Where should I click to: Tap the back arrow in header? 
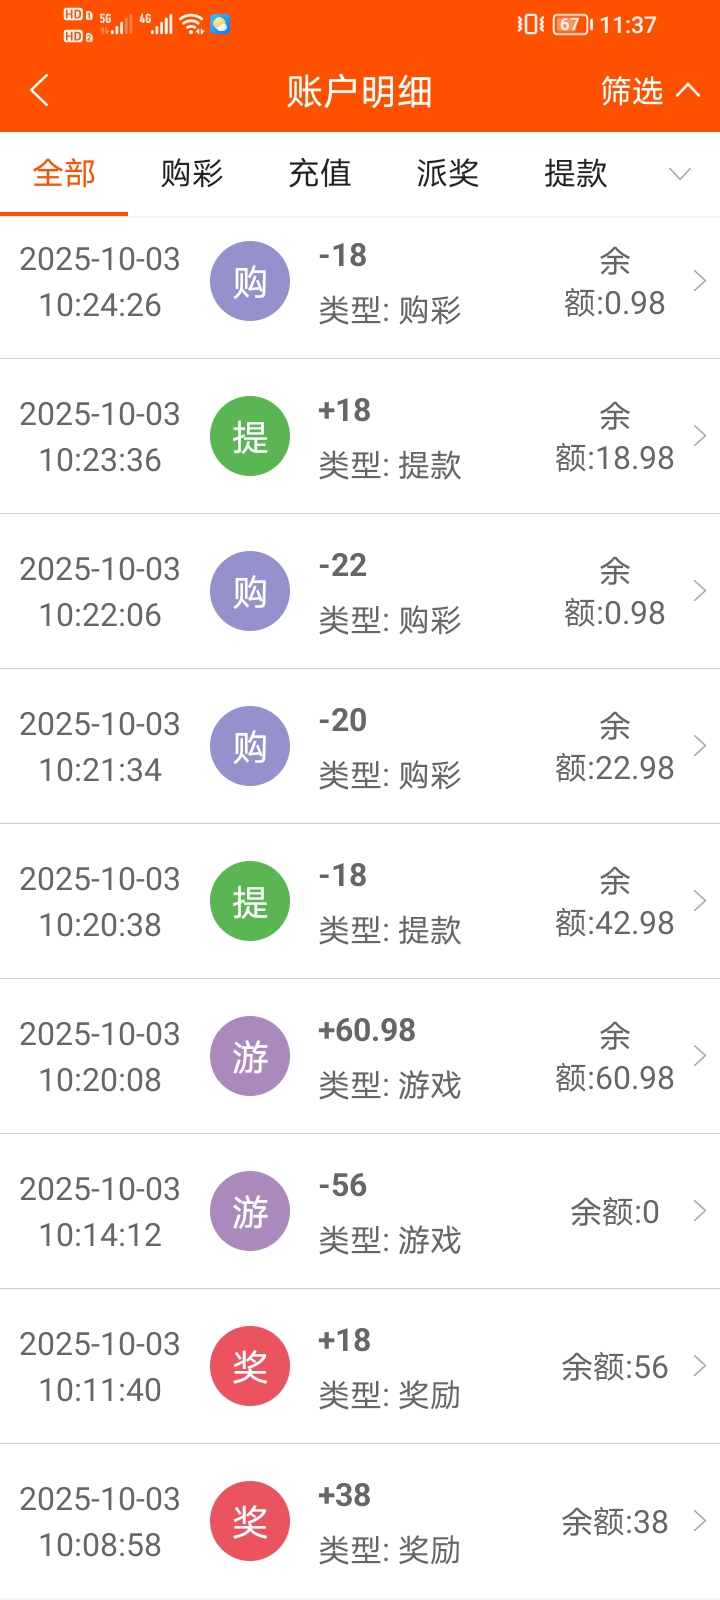pos(40,91)
